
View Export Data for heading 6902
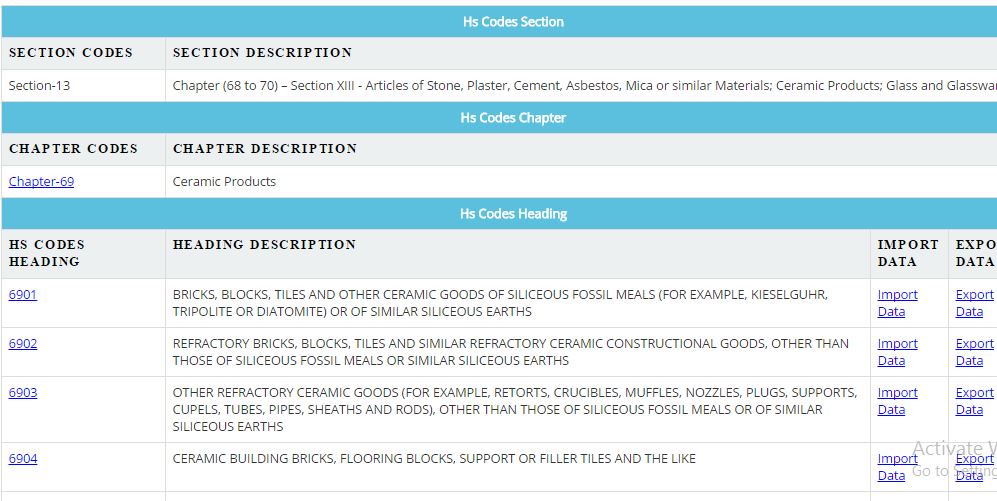coord(974,352)
